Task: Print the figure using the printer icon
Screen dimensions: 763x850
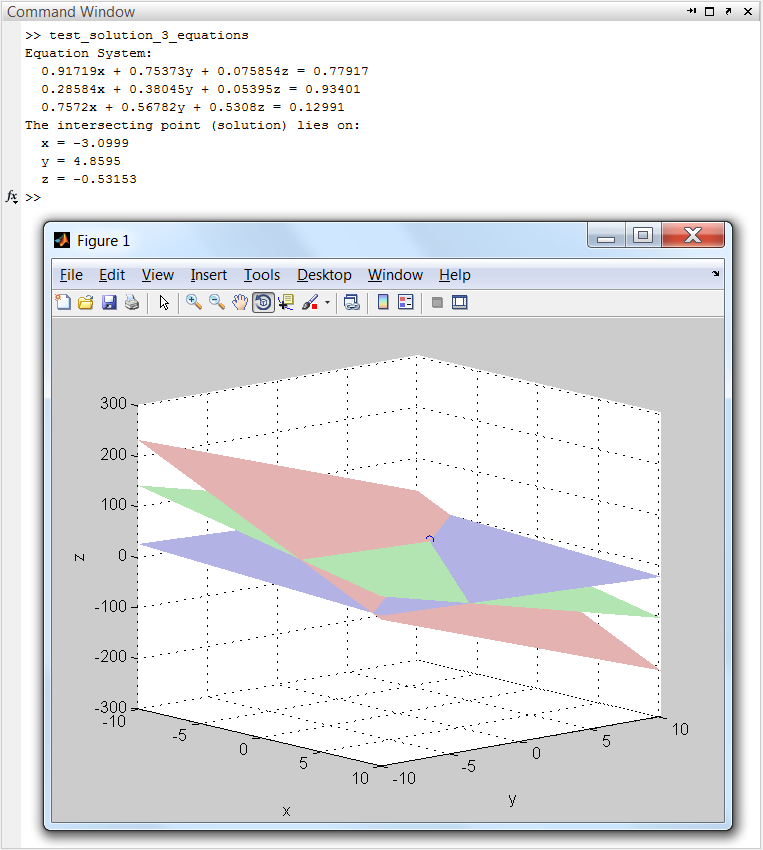Action: point(132,303)
